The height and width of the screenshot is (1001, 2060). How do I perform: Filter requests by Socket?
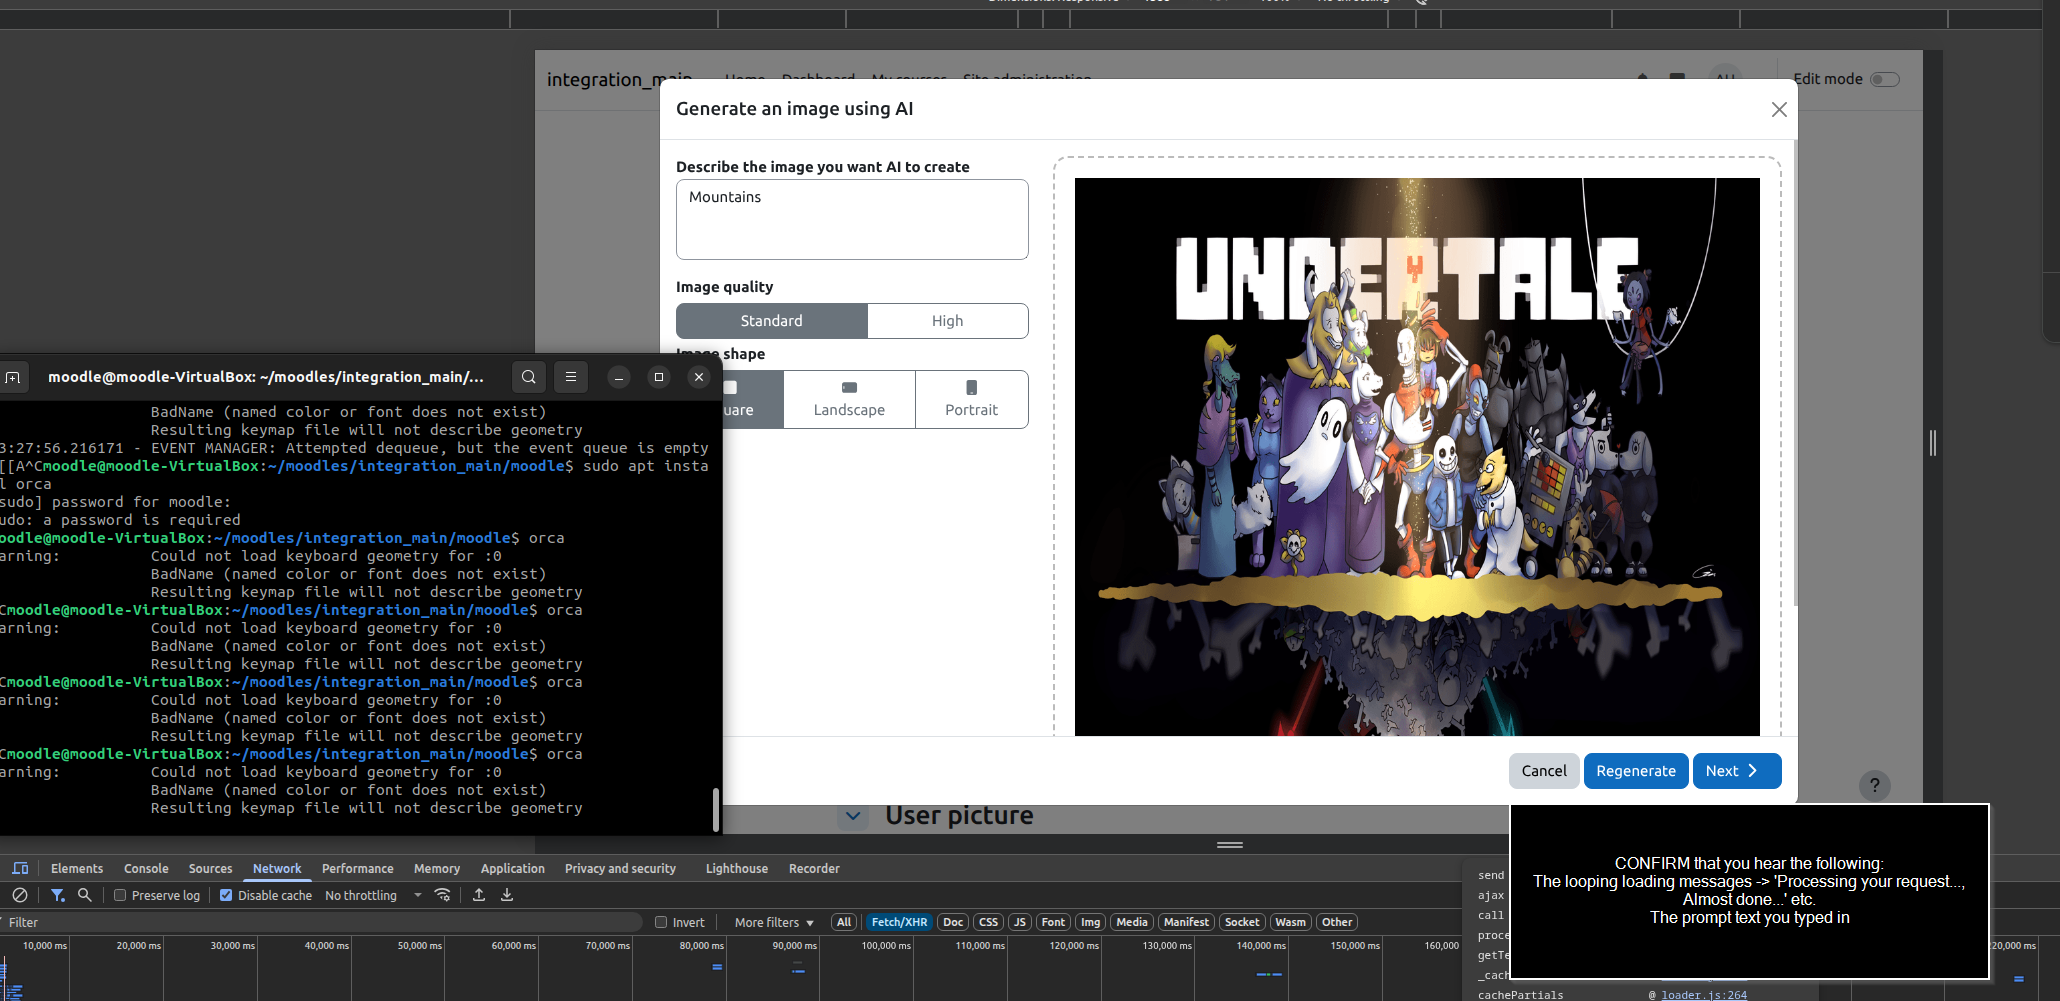(x=1242, y=922)
